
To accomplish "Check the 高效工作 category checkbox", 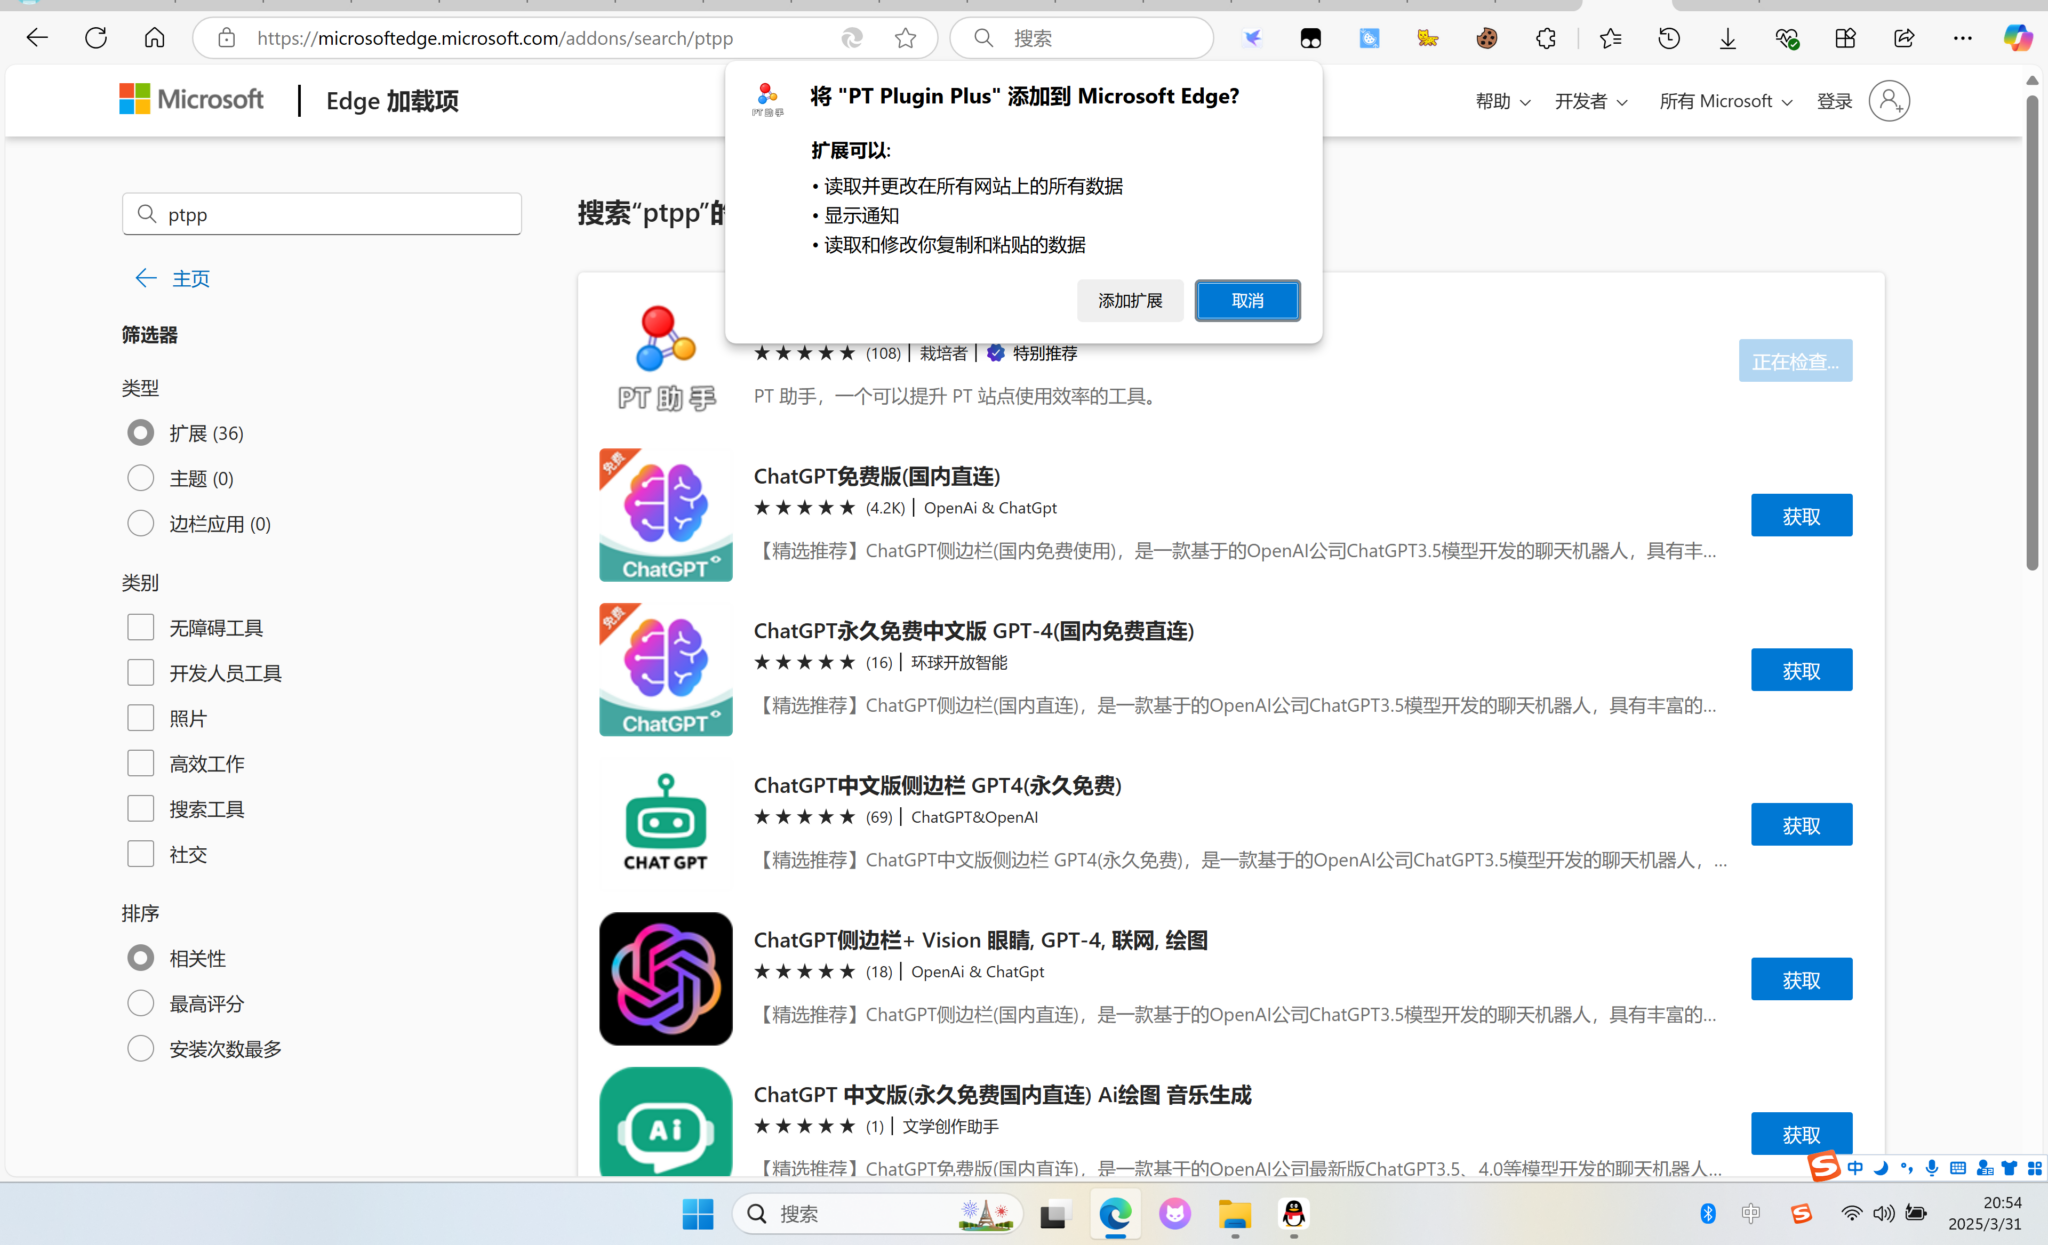I will (141, 763).
